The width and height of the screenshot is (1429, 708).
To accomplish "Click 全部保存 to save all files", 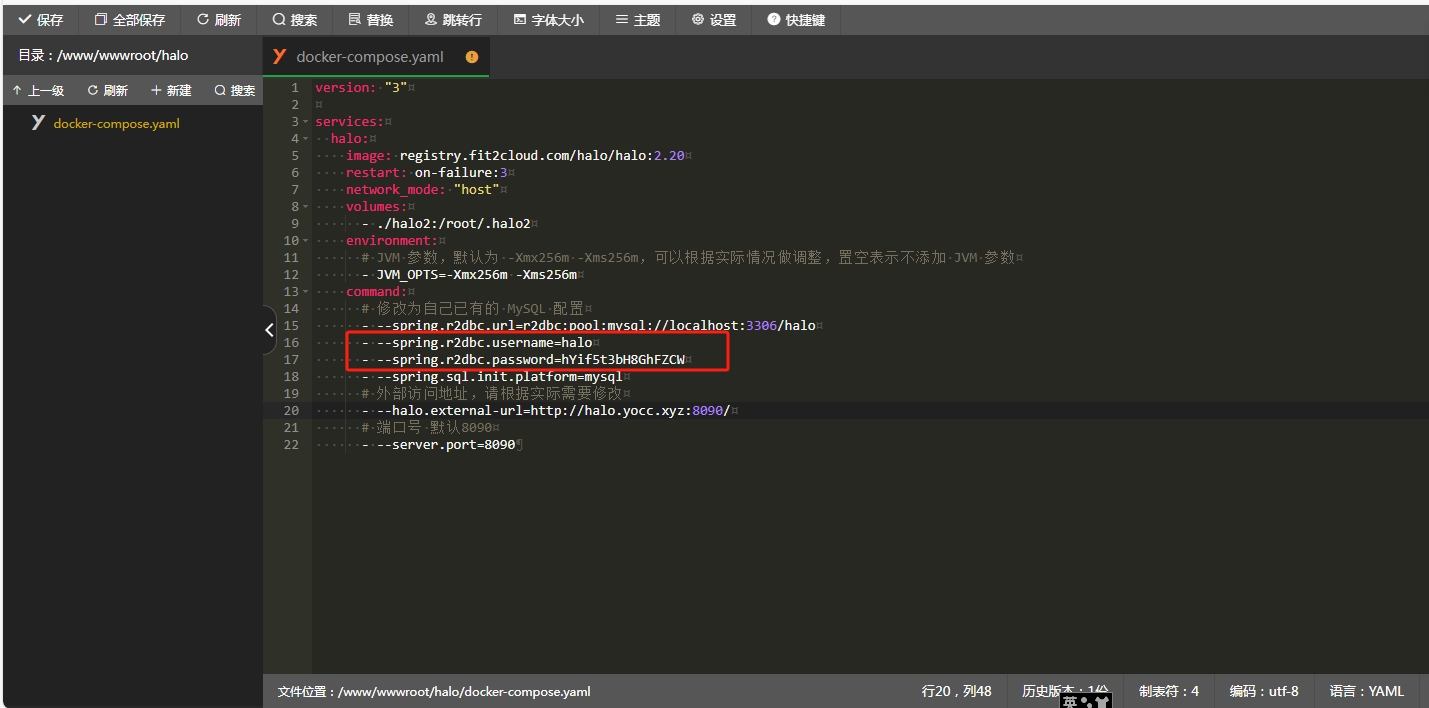I will point(129,19).
